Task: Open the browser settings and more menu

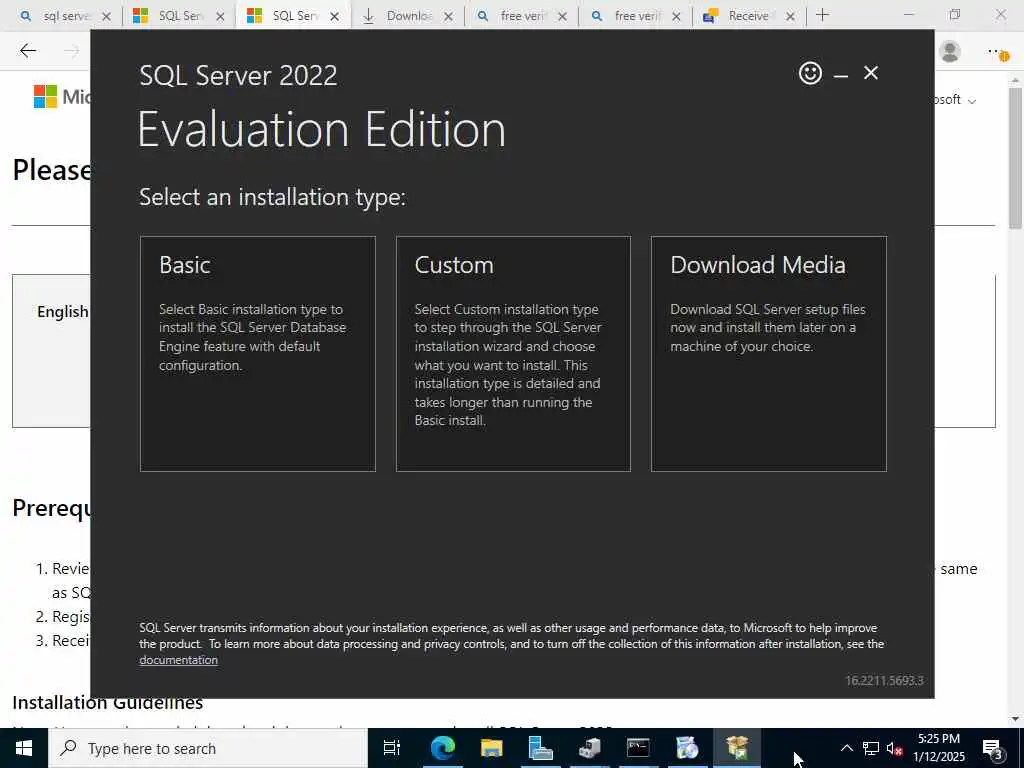Action: point(998,52)
